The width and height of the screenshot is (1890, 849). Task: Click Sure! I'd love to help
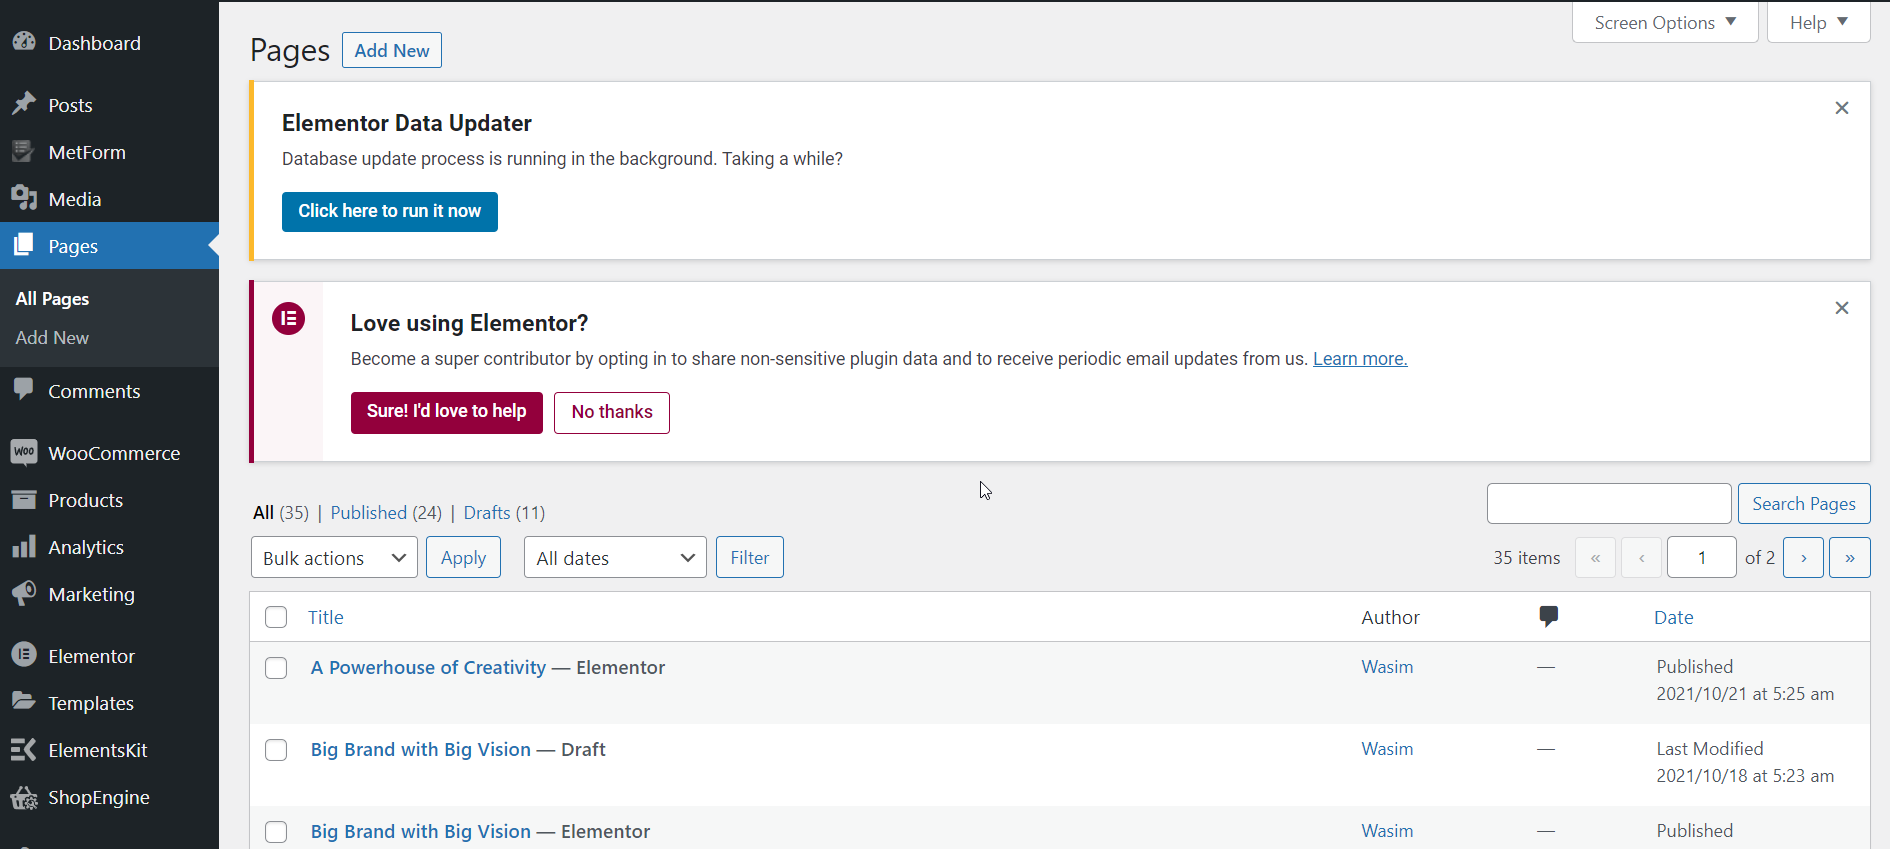447,412
